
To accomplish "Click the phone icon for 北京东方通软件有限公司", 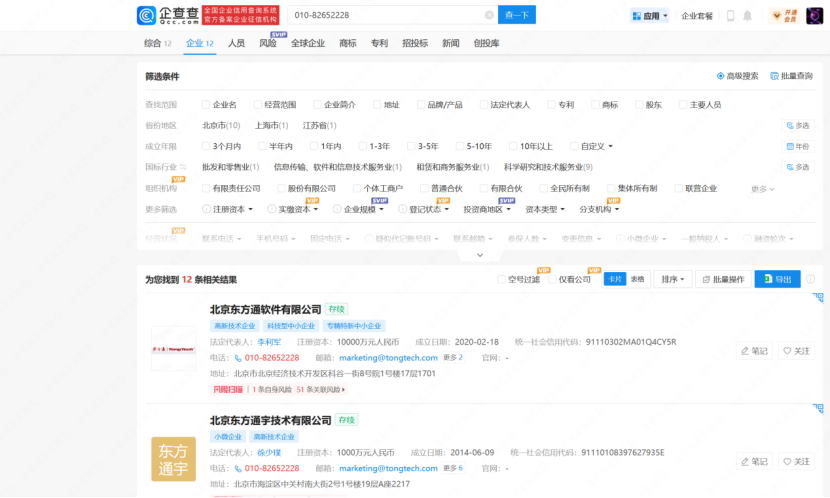I will [x=238, y=358].
